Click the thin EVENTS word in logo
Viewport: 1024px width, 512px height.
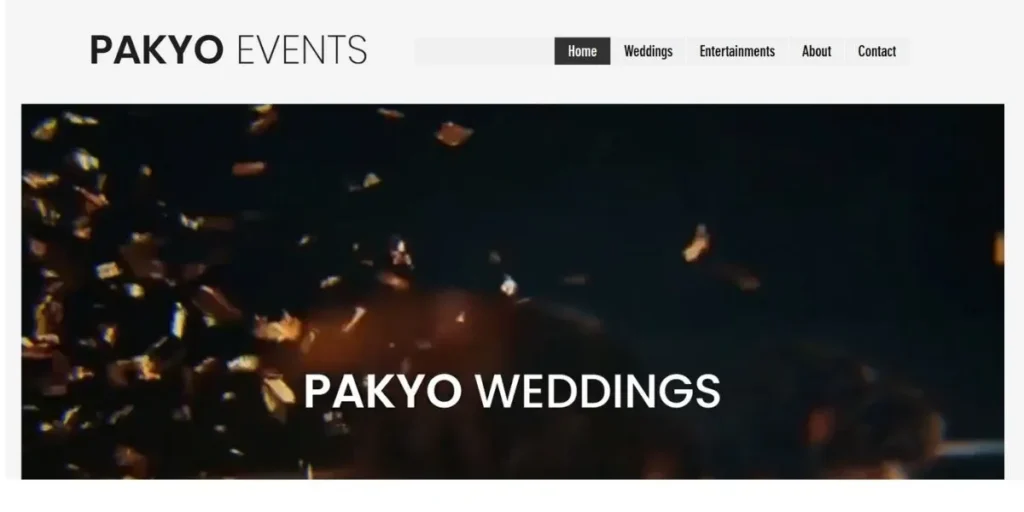coord(302,50)
